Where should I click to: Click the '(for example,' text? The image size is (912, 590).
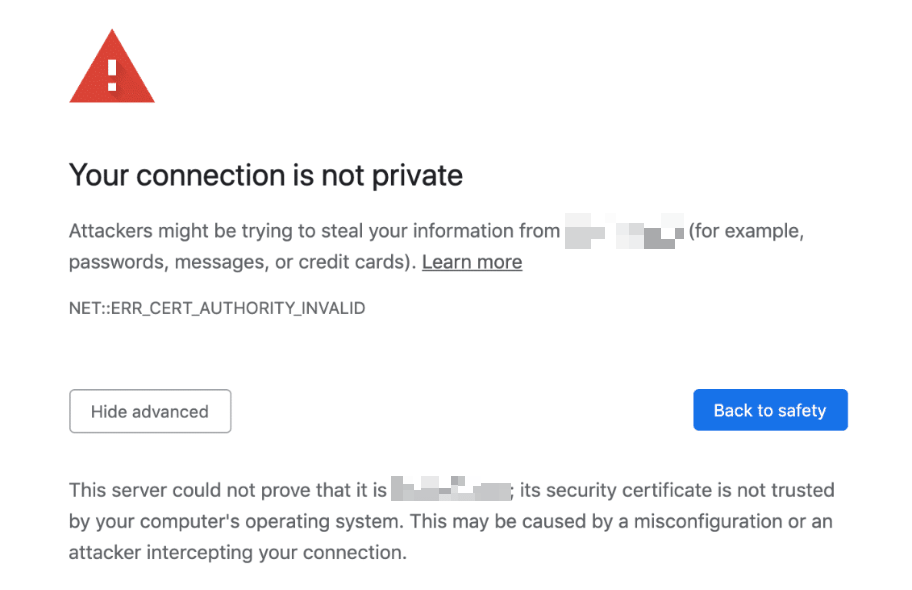[746, 231]
